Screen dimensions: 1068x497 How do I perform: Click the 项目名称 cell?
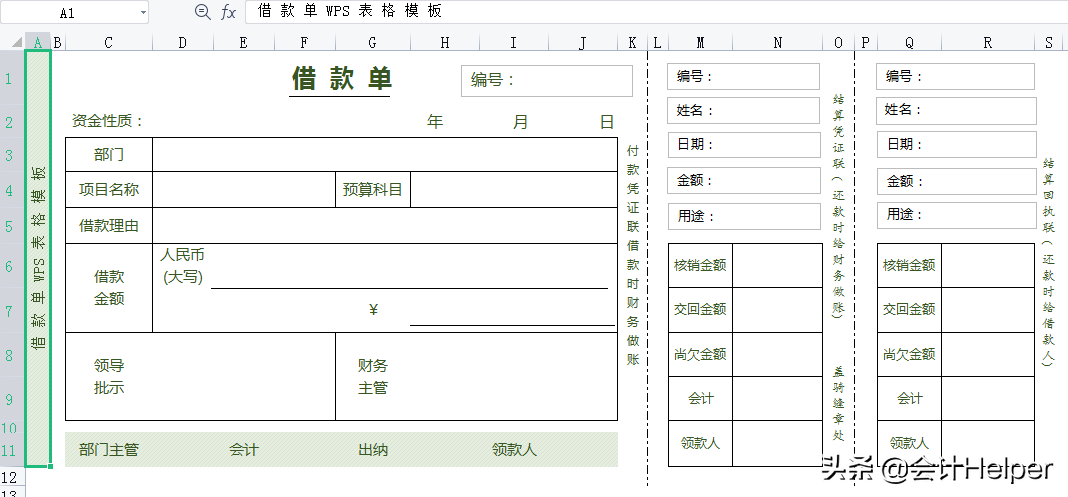point(109,189)
